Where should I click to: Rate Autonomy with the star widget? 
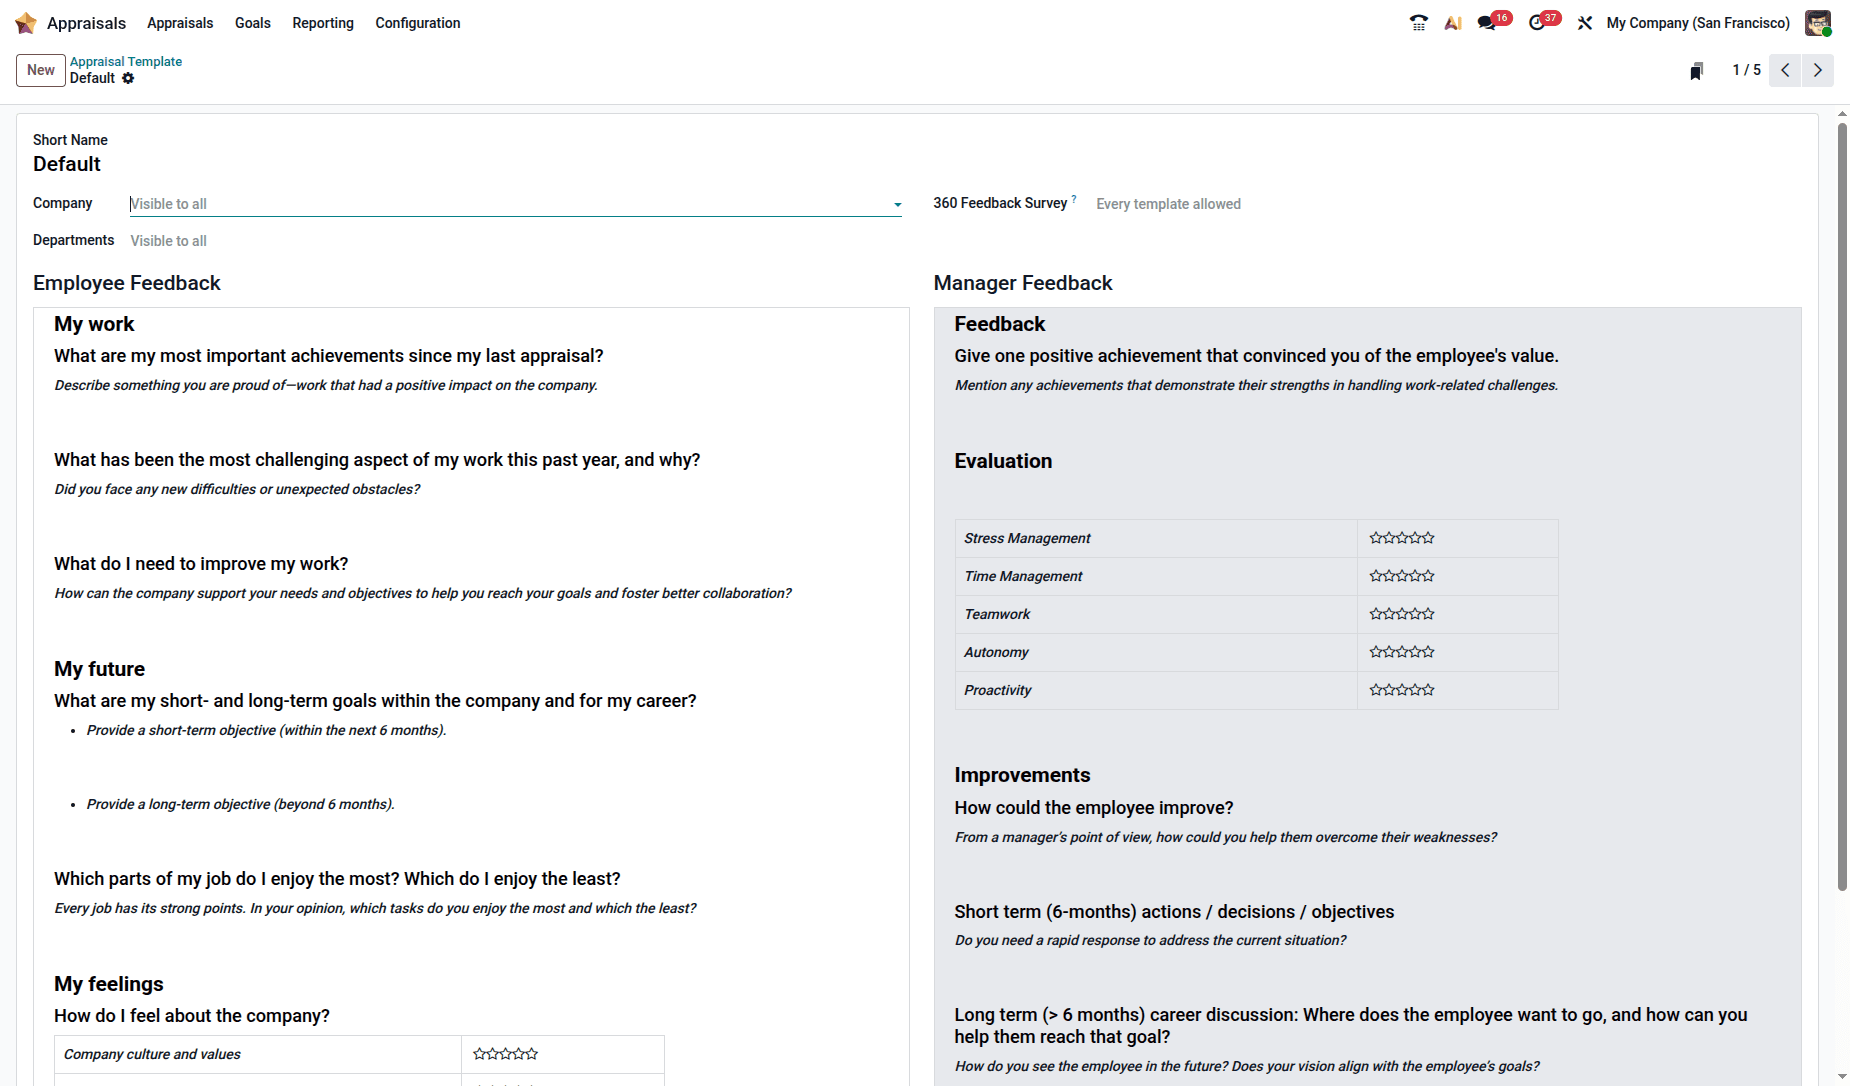point(1402,652)
